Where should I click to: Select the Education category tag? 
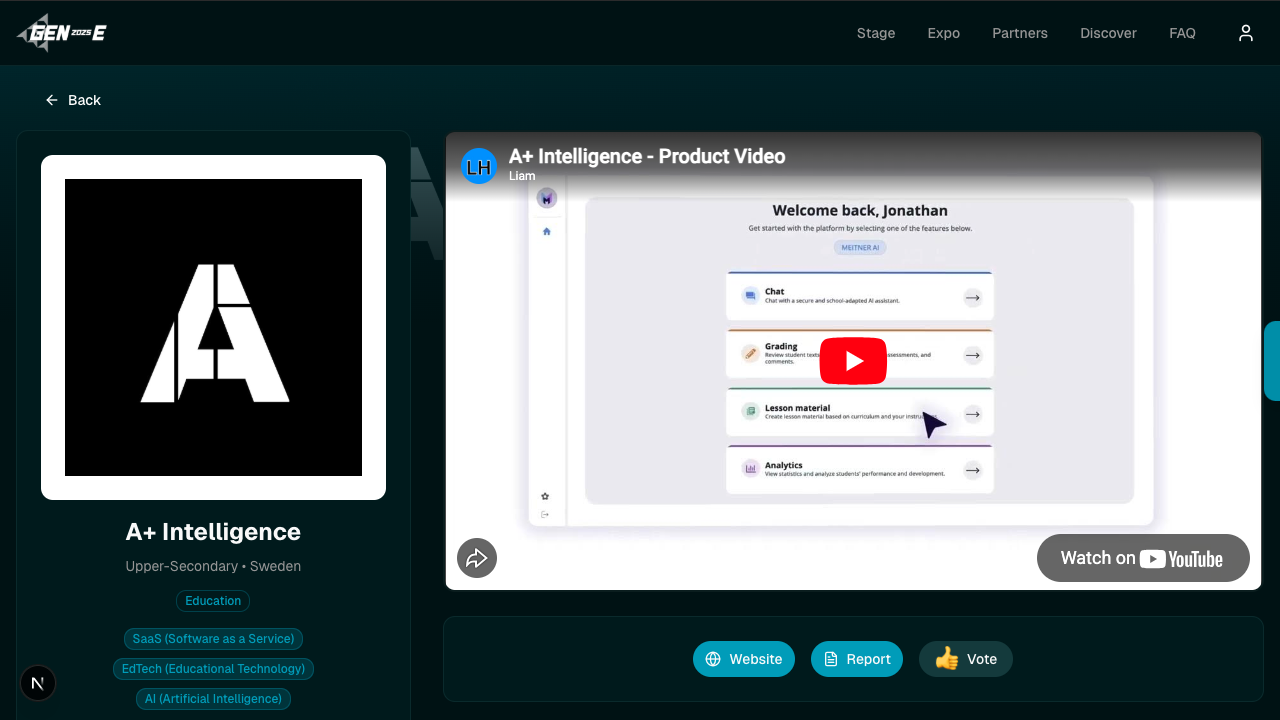coord(213,600)
